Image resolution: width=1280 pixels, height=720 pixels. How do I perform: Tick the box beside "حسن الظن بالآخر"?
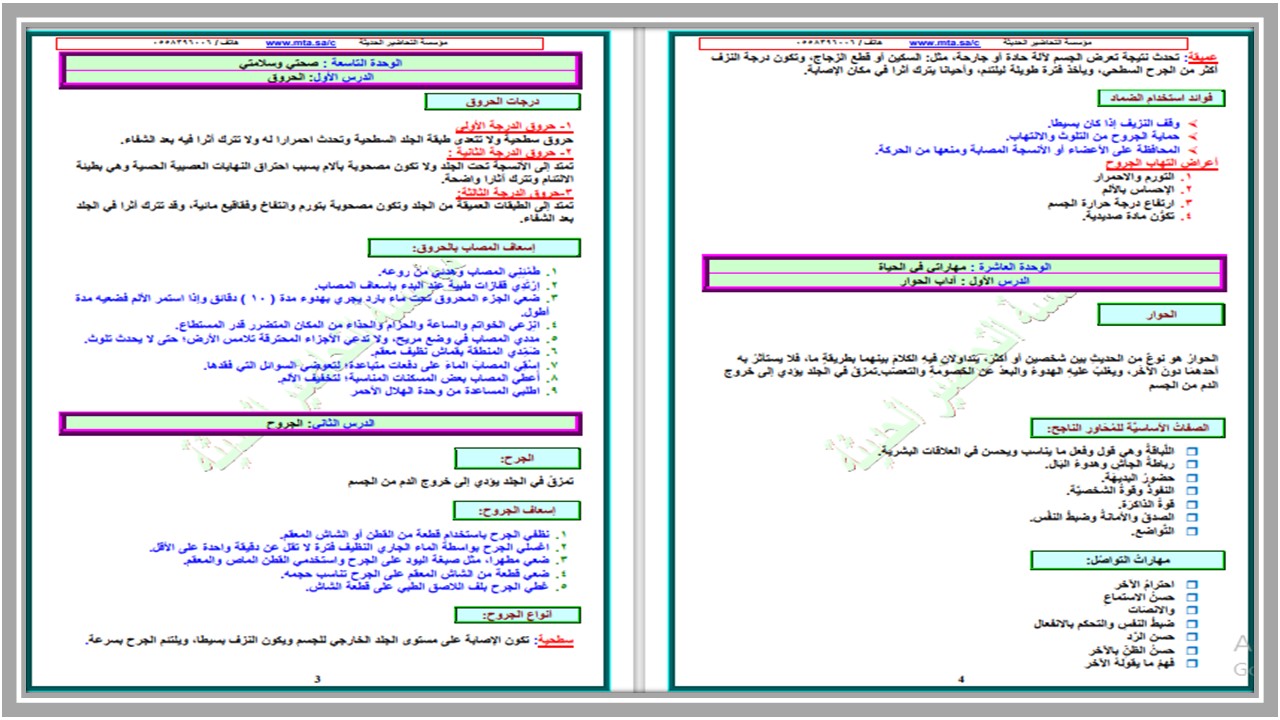[x=1191, y=650]
